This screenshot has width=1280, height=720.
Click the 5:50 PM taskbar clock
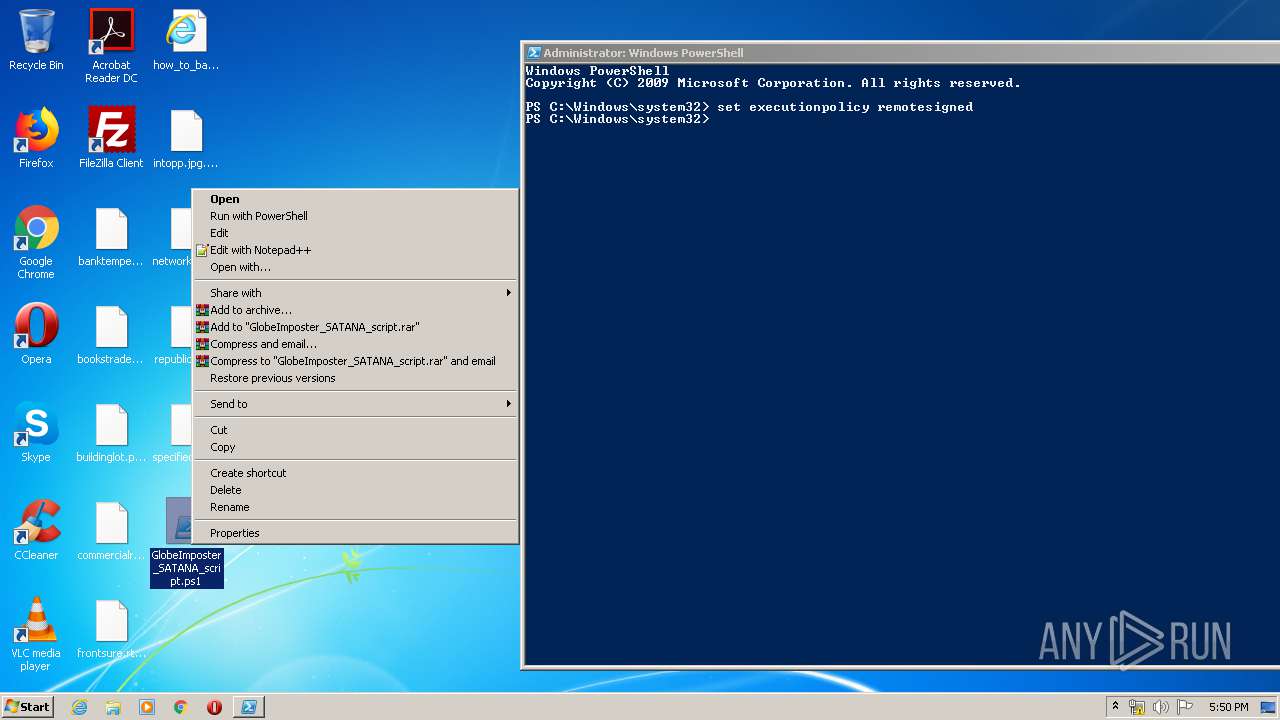pos(1228,707)
